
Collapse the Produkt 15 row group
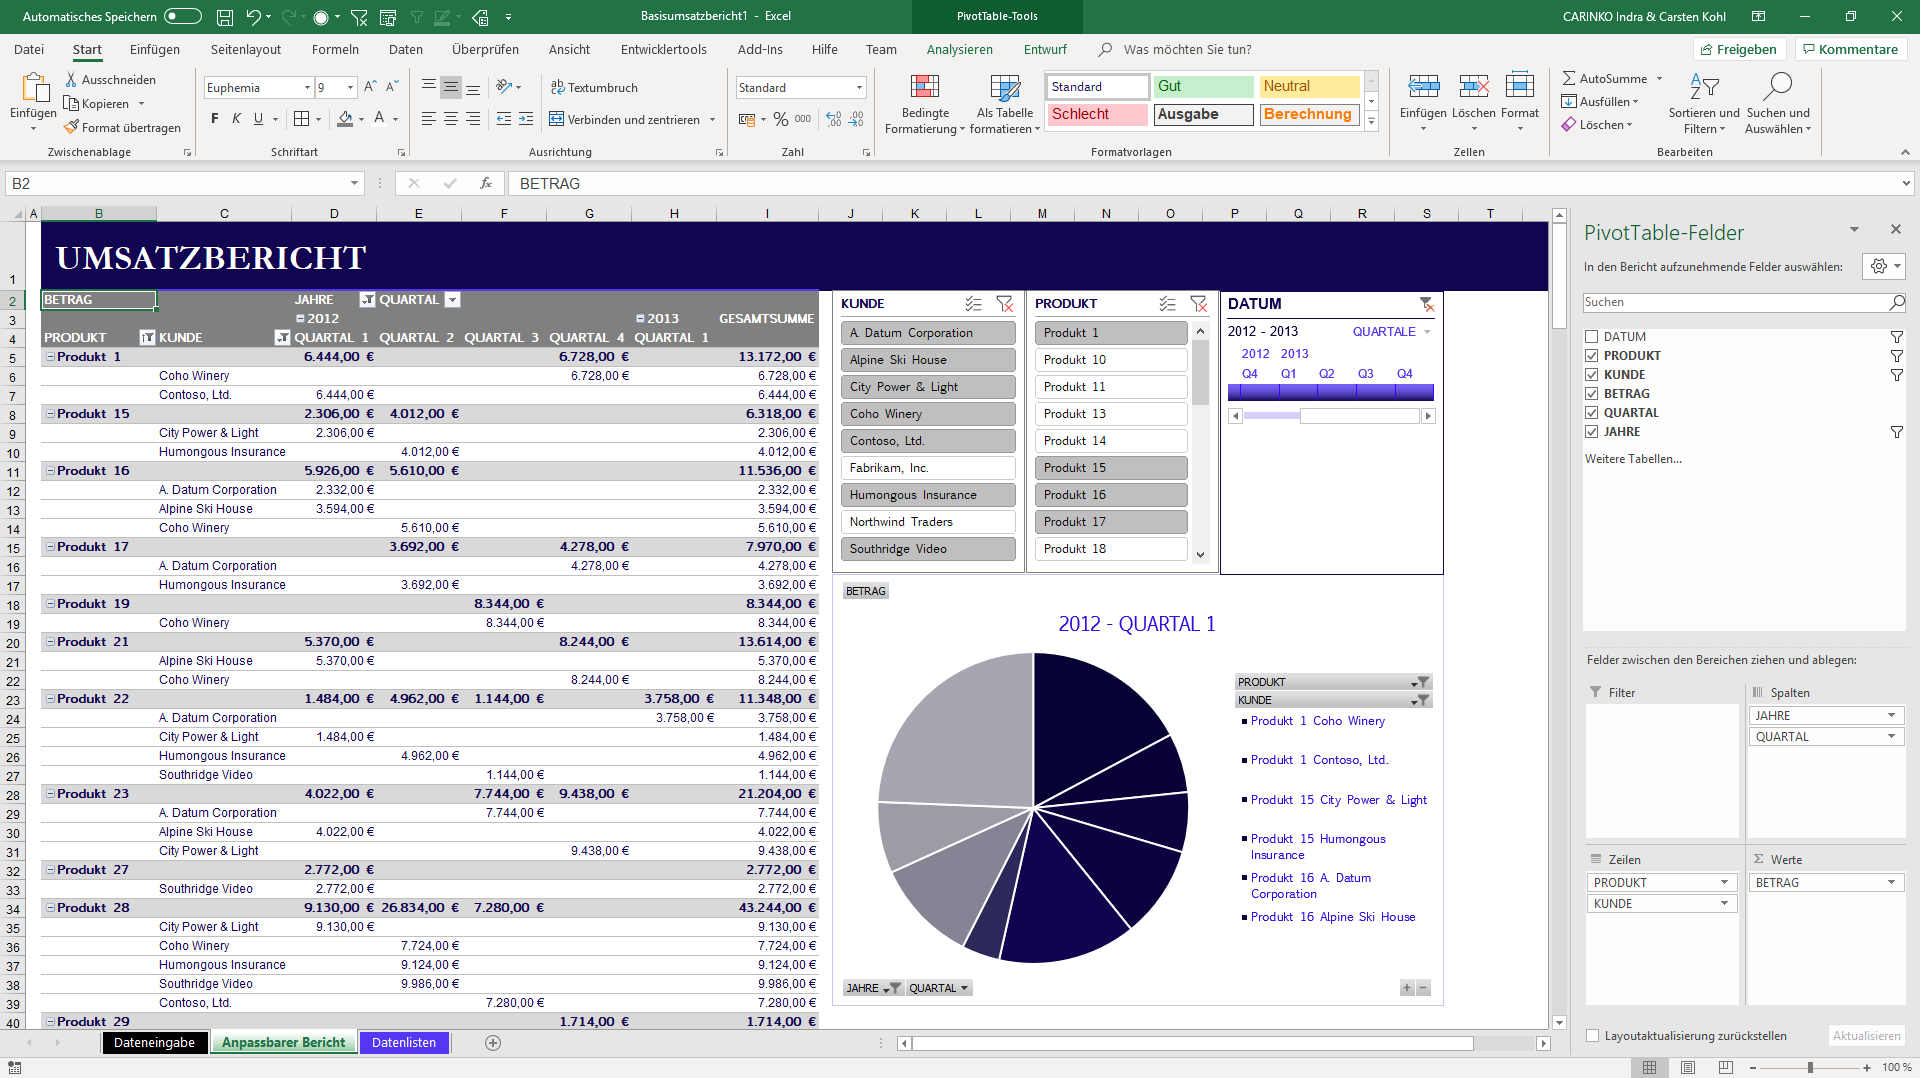50,414
